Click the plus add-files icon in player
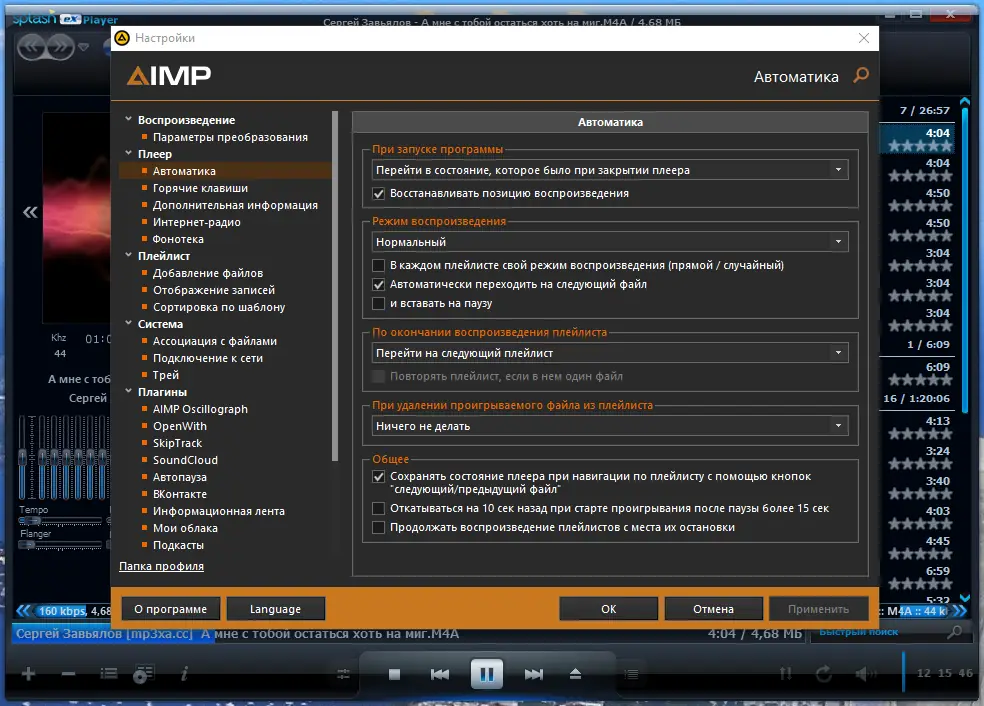Image resolution: width=984 pixels, height=706 pixels. tap(29, 674)
